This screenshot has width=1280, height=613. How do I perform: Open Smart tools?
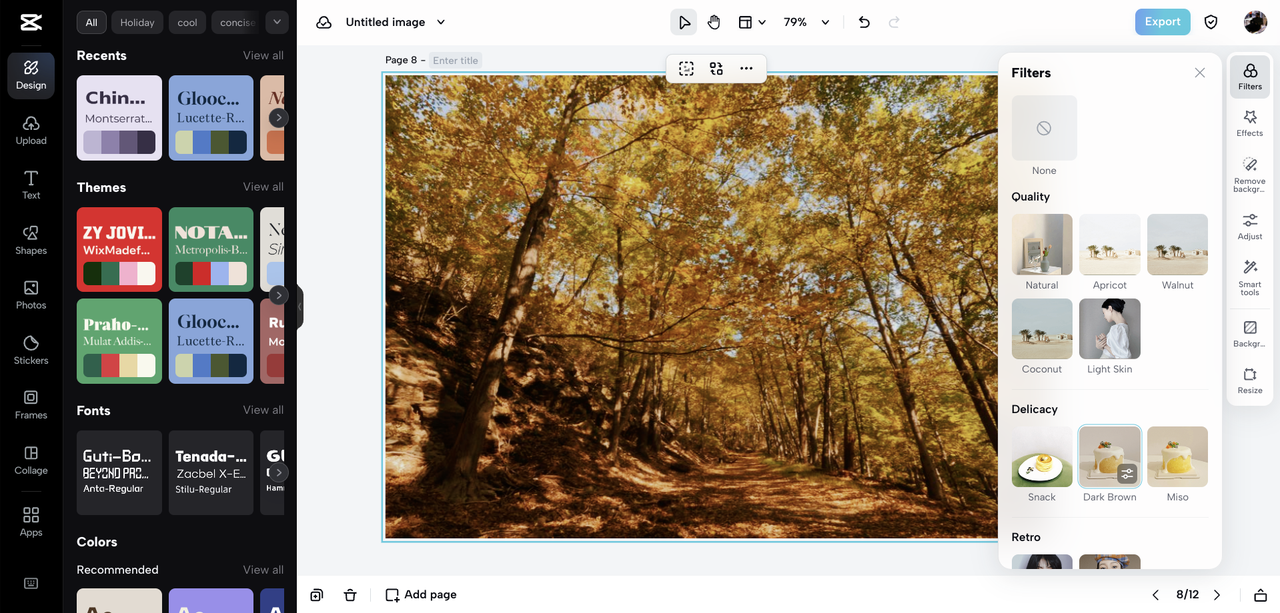(1250, 278)
